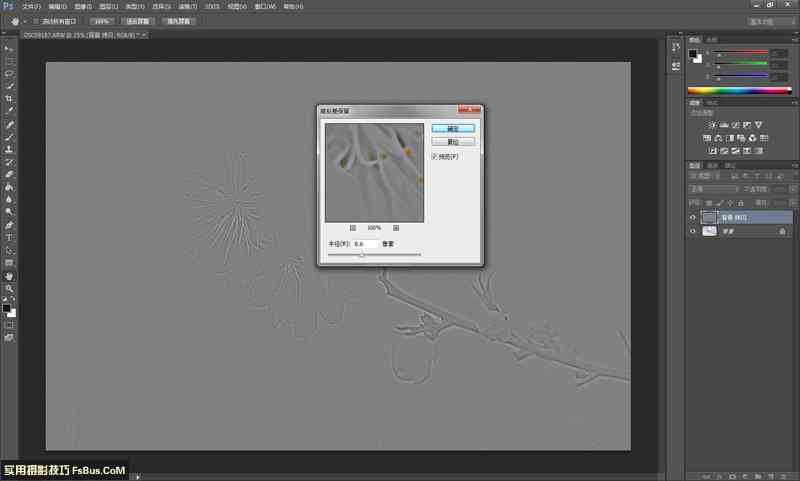Select the Eyedropper tool
This screenshot has width=800, height=481.
(9, 111)
